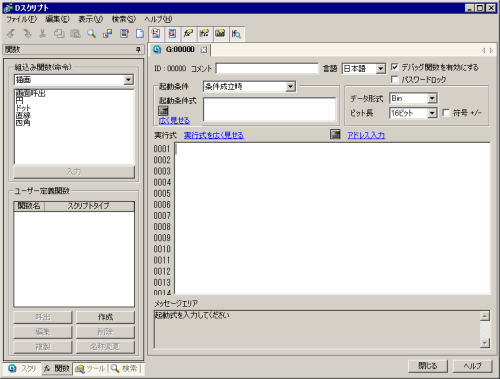Select ドット in function list
Image resolution: width=500 pixels, height=379 pixels.
tap(23, 108)
